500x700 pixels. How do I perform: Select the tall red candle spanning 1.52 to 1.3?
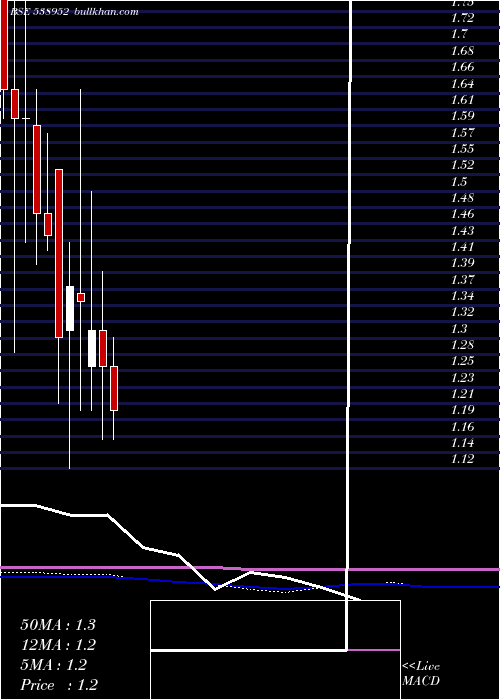tap(59, 254)
